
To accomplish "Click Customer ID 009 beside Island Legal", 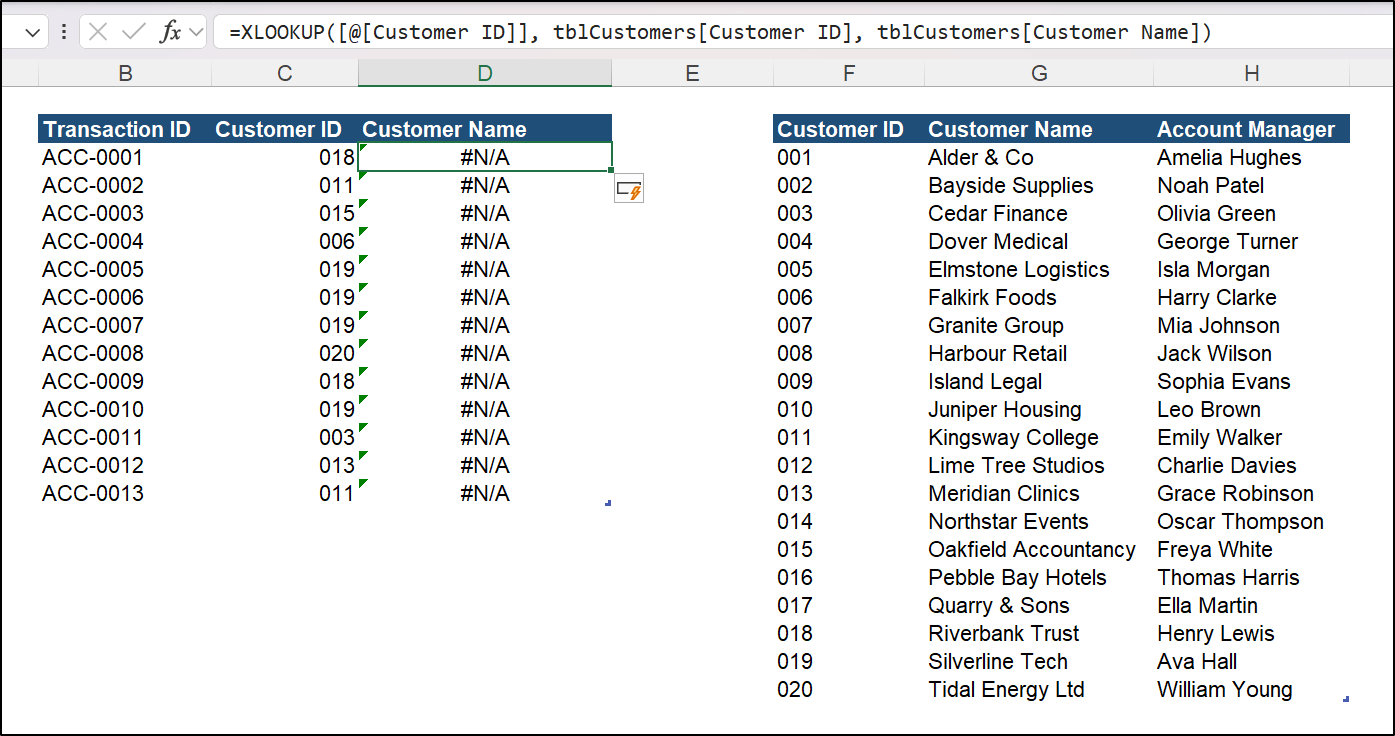I will pos(849,381).
